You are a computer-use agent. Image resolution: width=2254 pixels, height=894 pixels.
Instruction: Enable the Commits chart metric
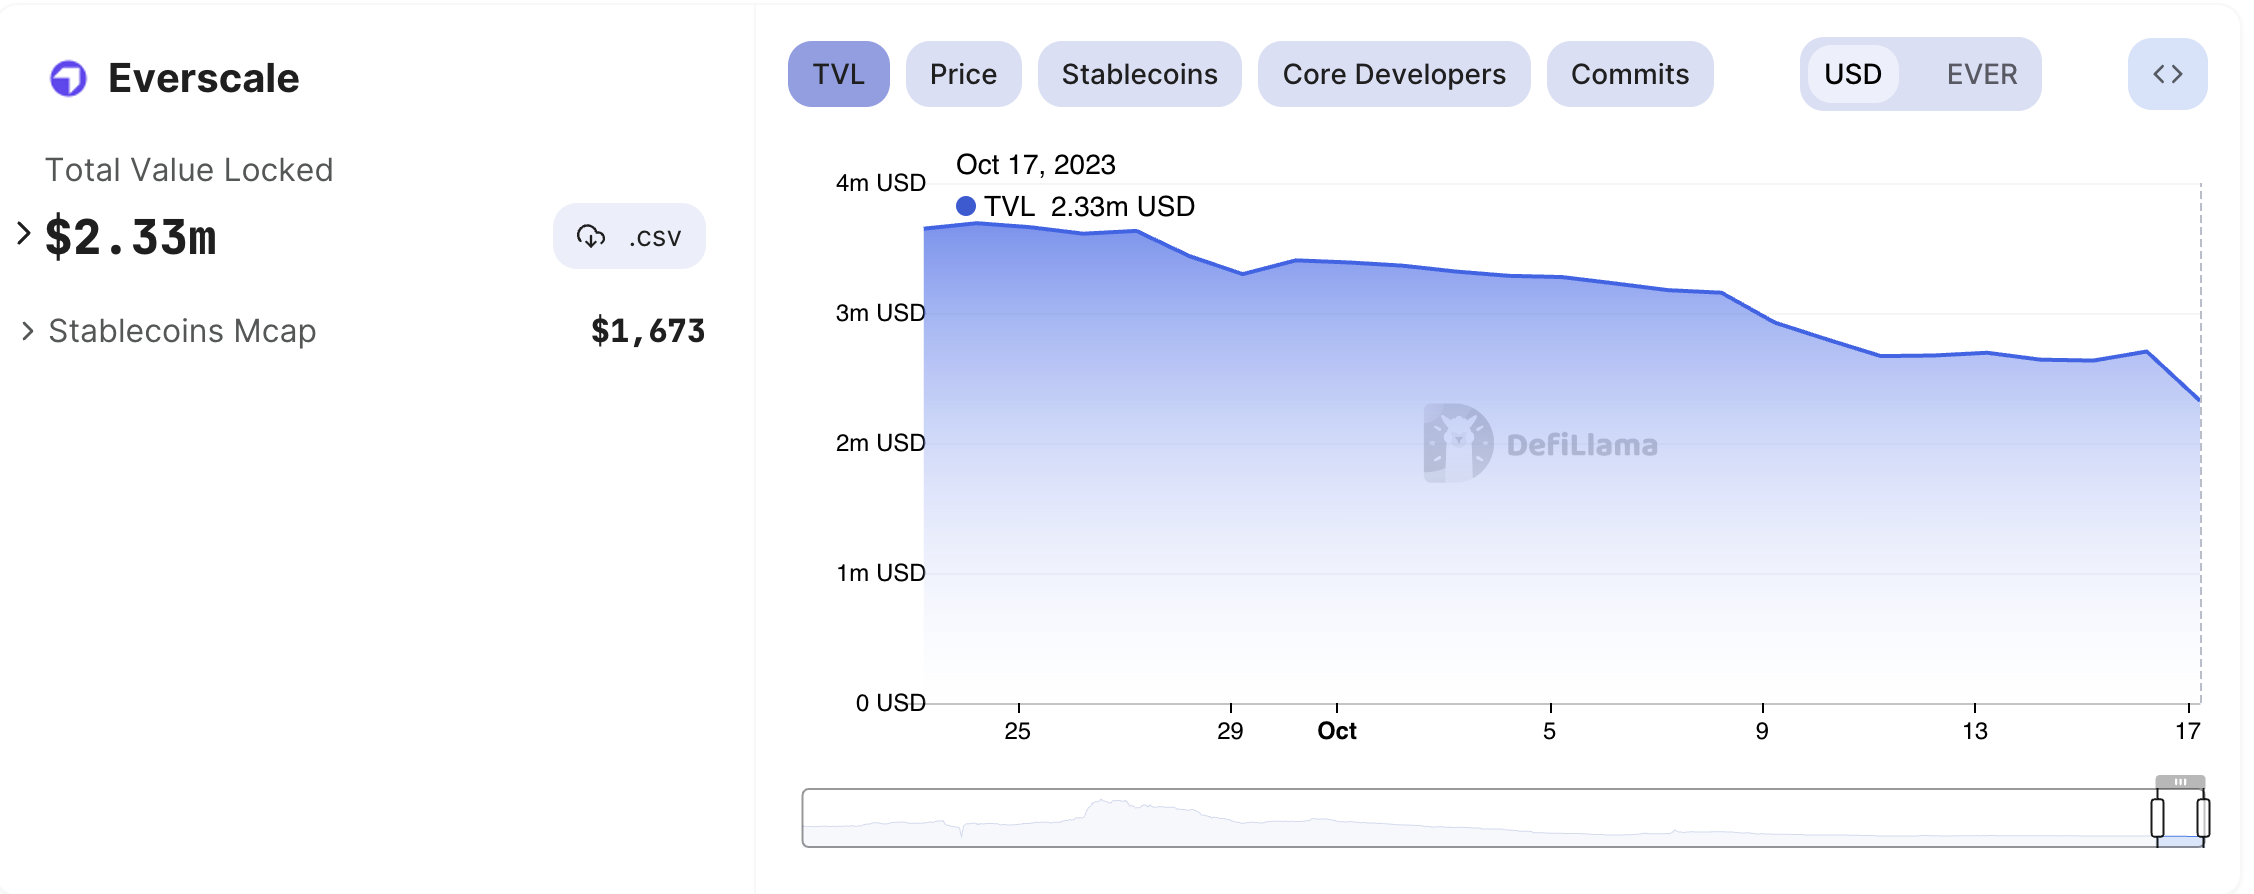[1629, 74]
